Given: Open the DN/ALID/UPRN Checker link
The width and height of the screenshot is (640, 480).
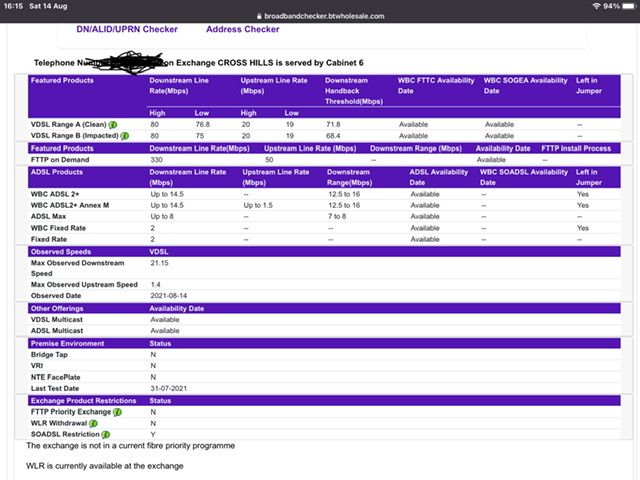Looking at the screenshot, I should coord(127,29).
